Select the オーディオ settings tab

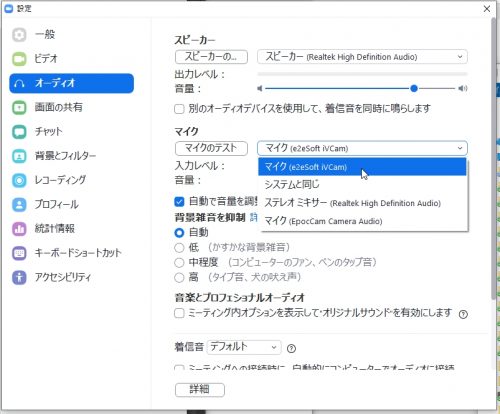pyautogui.click(x=72, y=83)
